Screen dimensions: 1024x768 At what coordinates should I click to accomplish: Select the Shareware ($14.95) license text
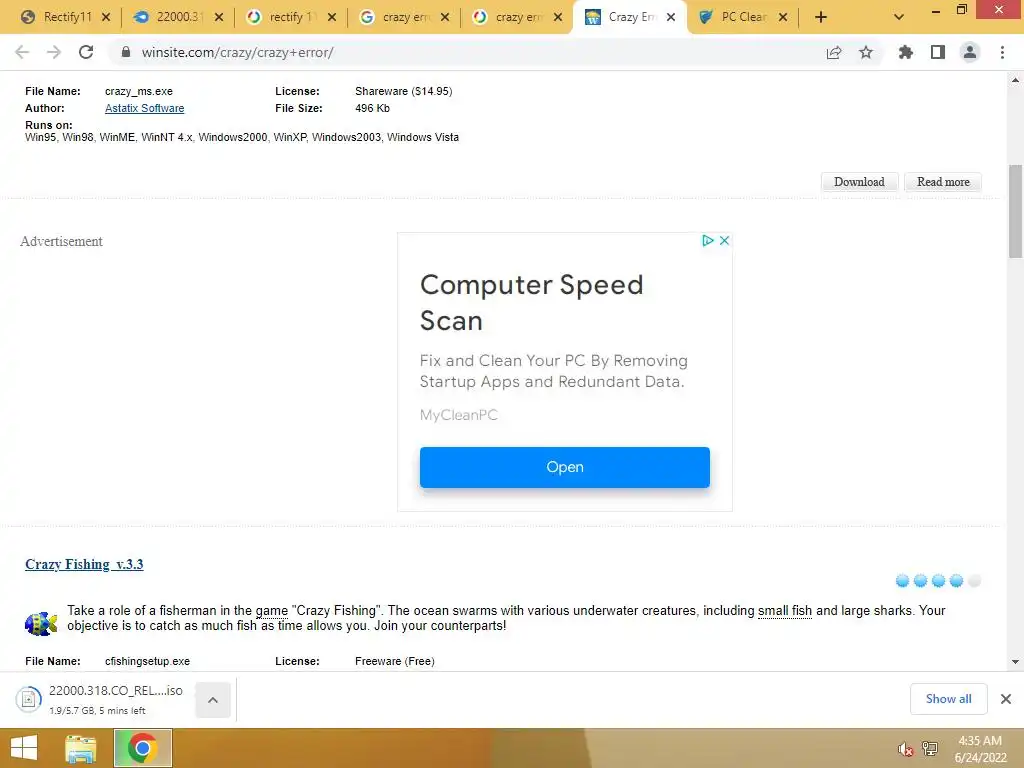(404, 91)
